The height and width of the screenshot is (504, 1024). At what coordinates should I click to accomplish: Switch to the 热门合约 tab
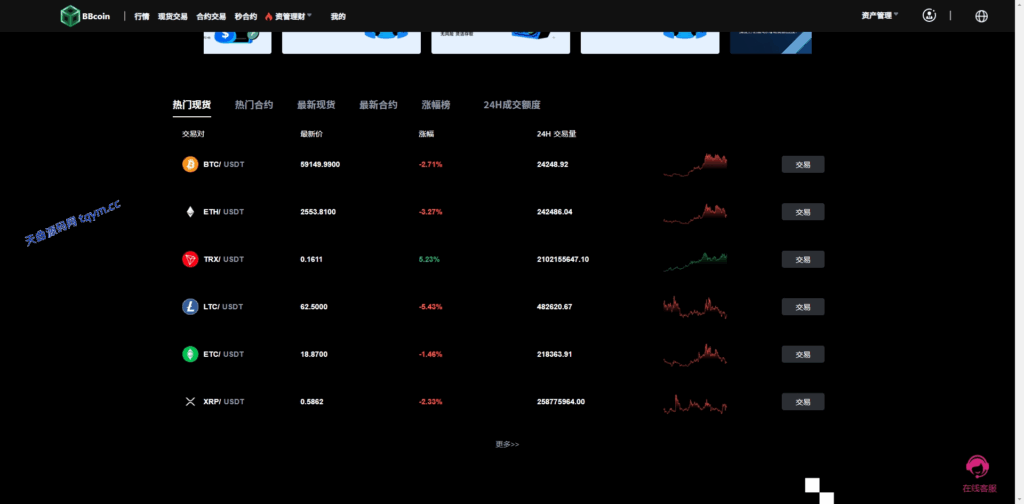pos(254,104)
